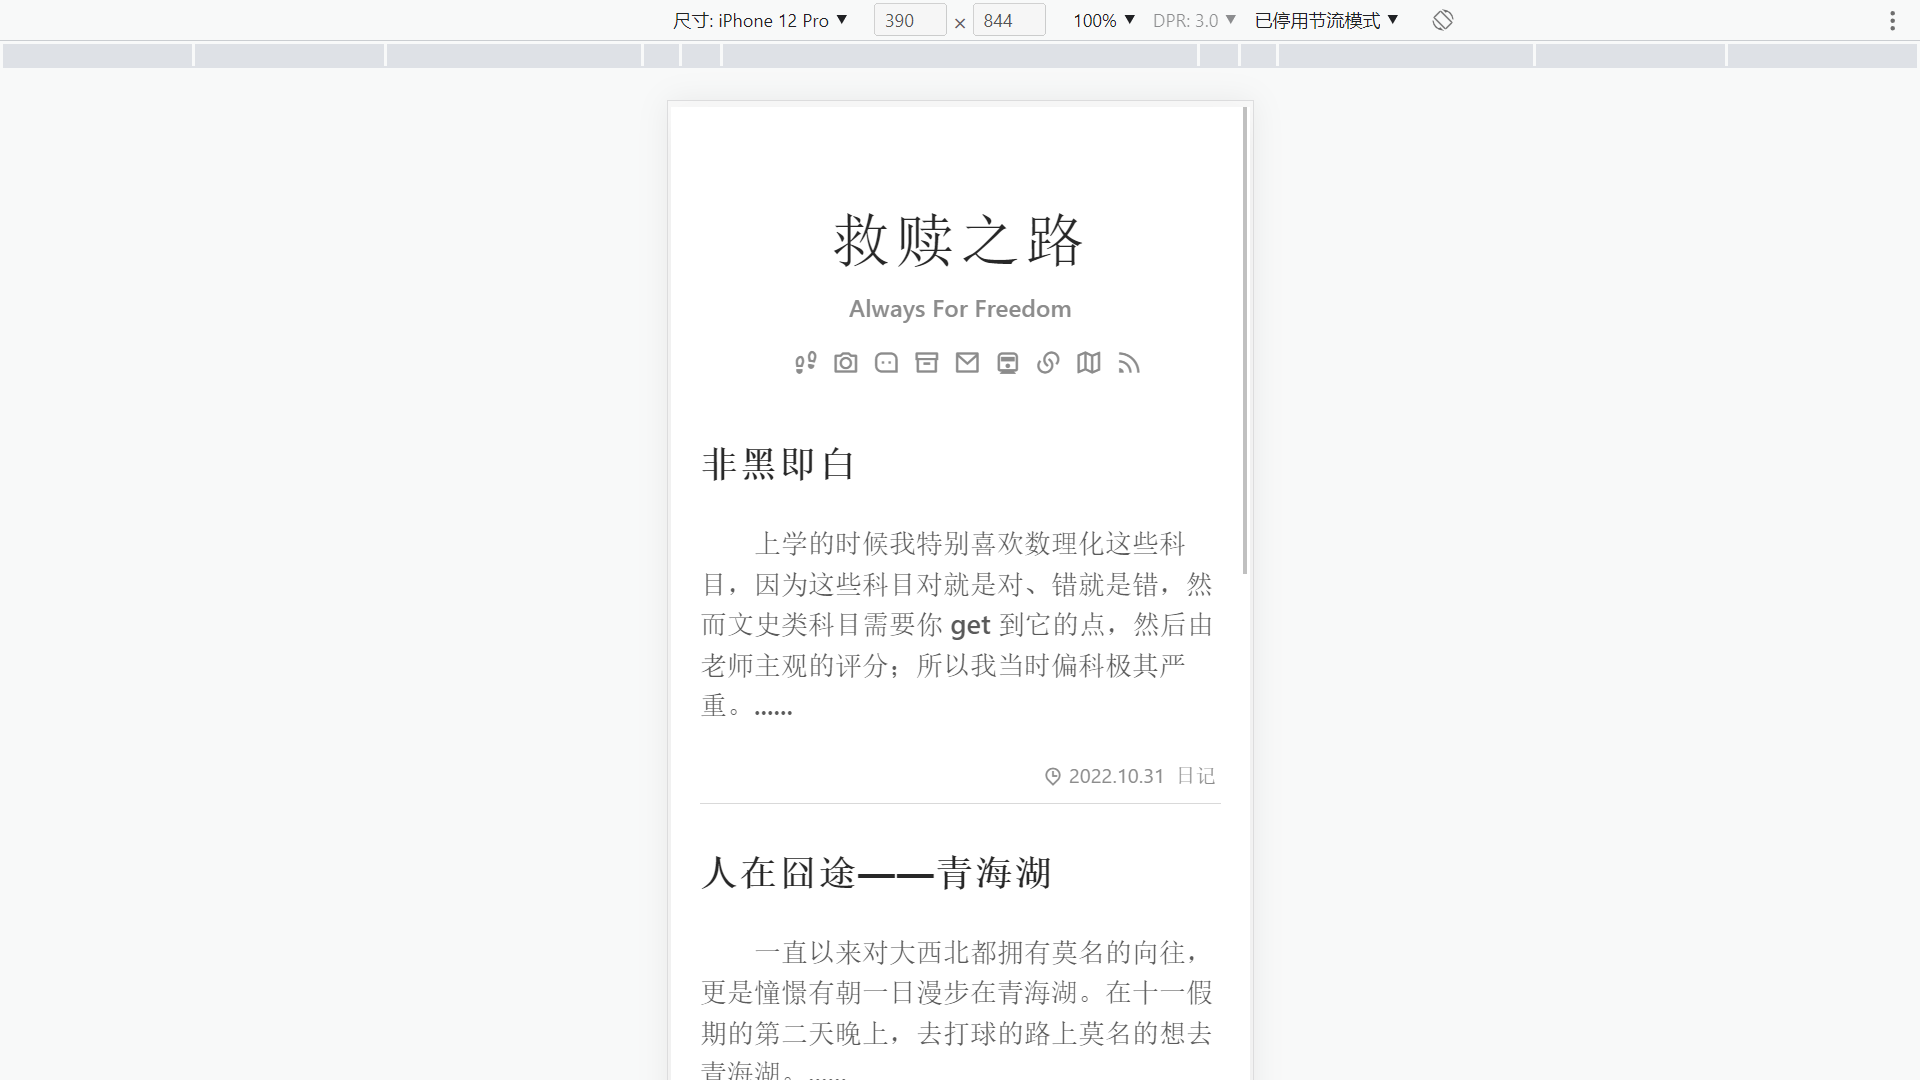This screenshot has width=1920, height=1080.
Task: Click the mail envelope icon
Action: [x=967, y=363]
